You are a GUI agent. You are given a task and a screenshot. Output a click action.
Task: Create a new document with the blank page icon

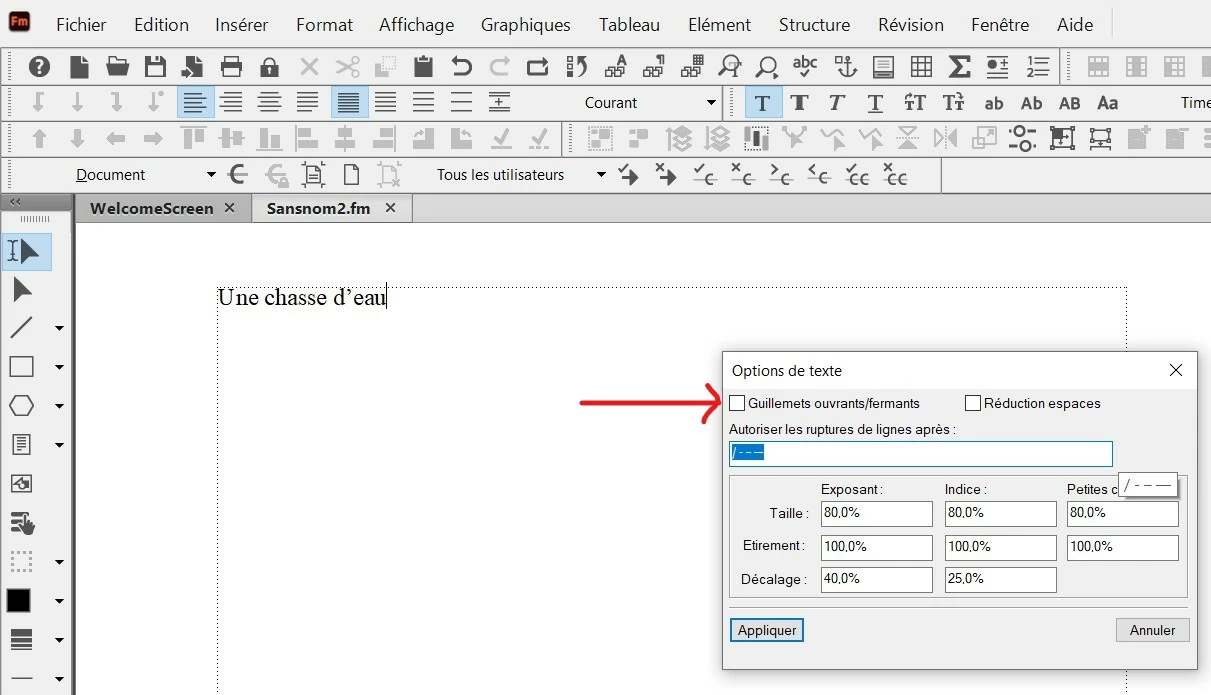click(79, 67)
